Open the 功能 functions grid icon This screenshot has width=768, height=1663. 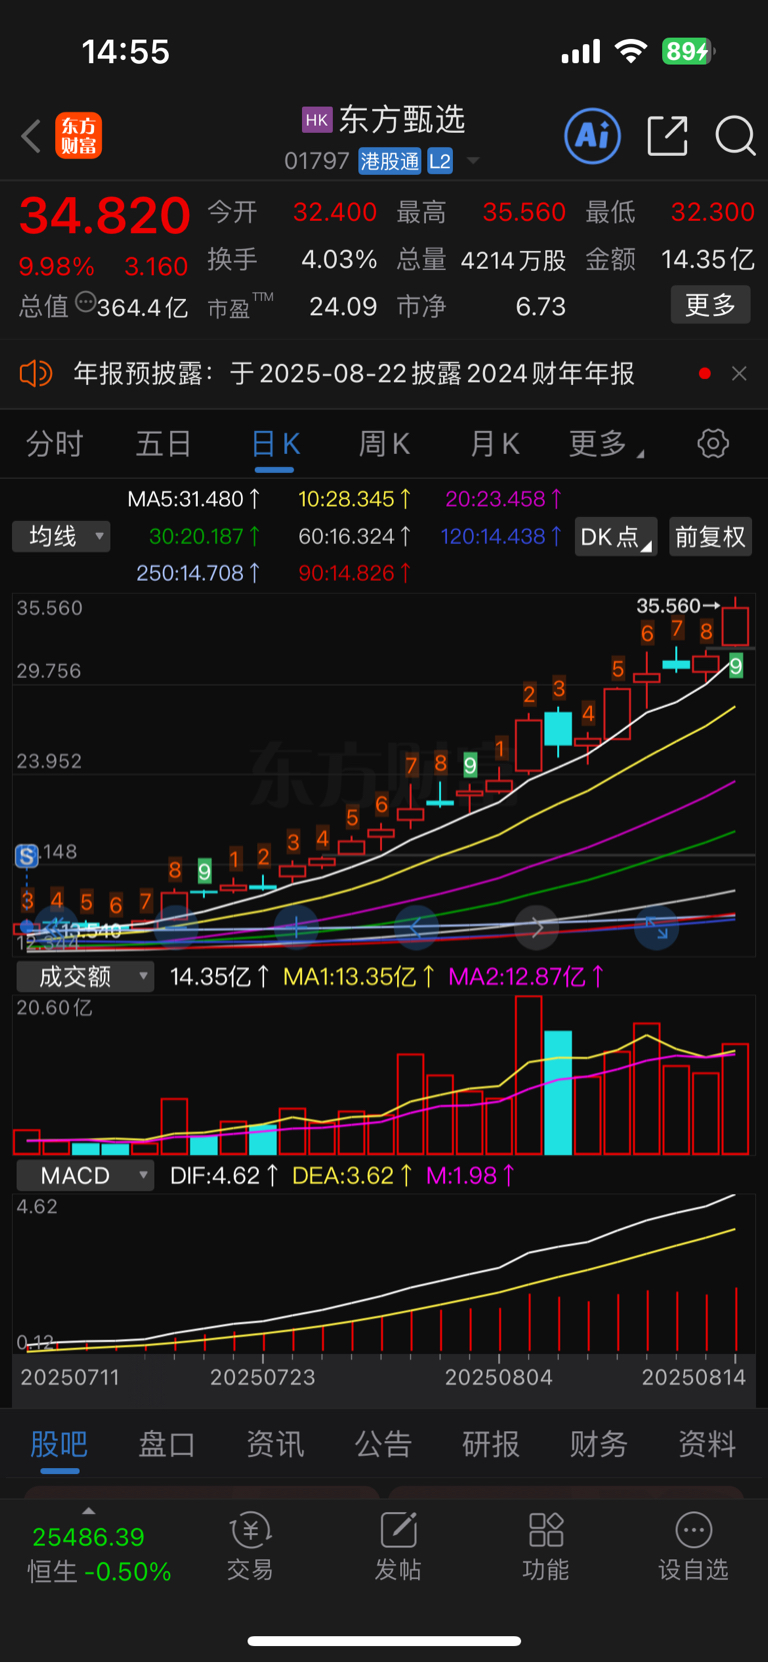546,1547
